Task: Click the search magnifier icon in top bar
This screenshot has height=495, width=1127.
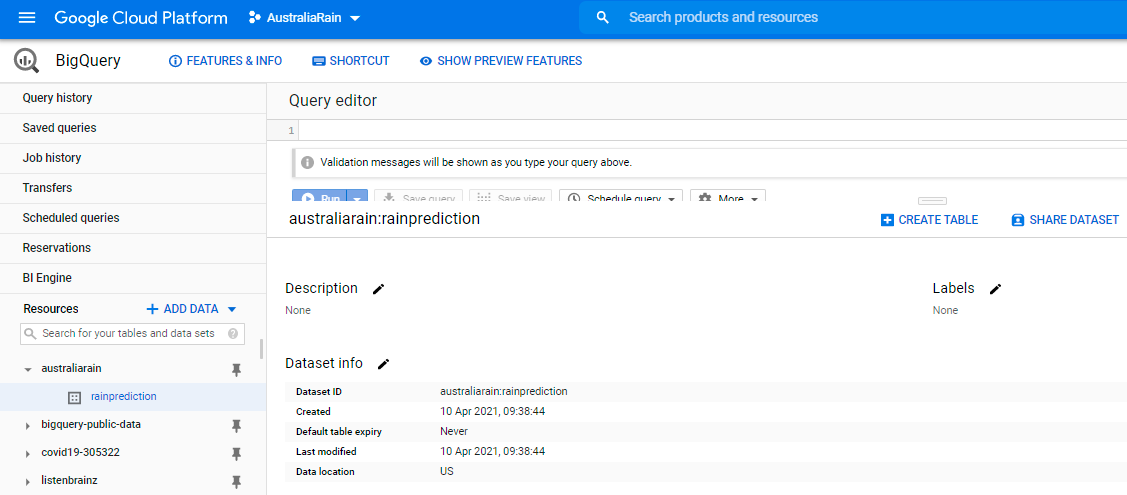Action: click(602, 18)
